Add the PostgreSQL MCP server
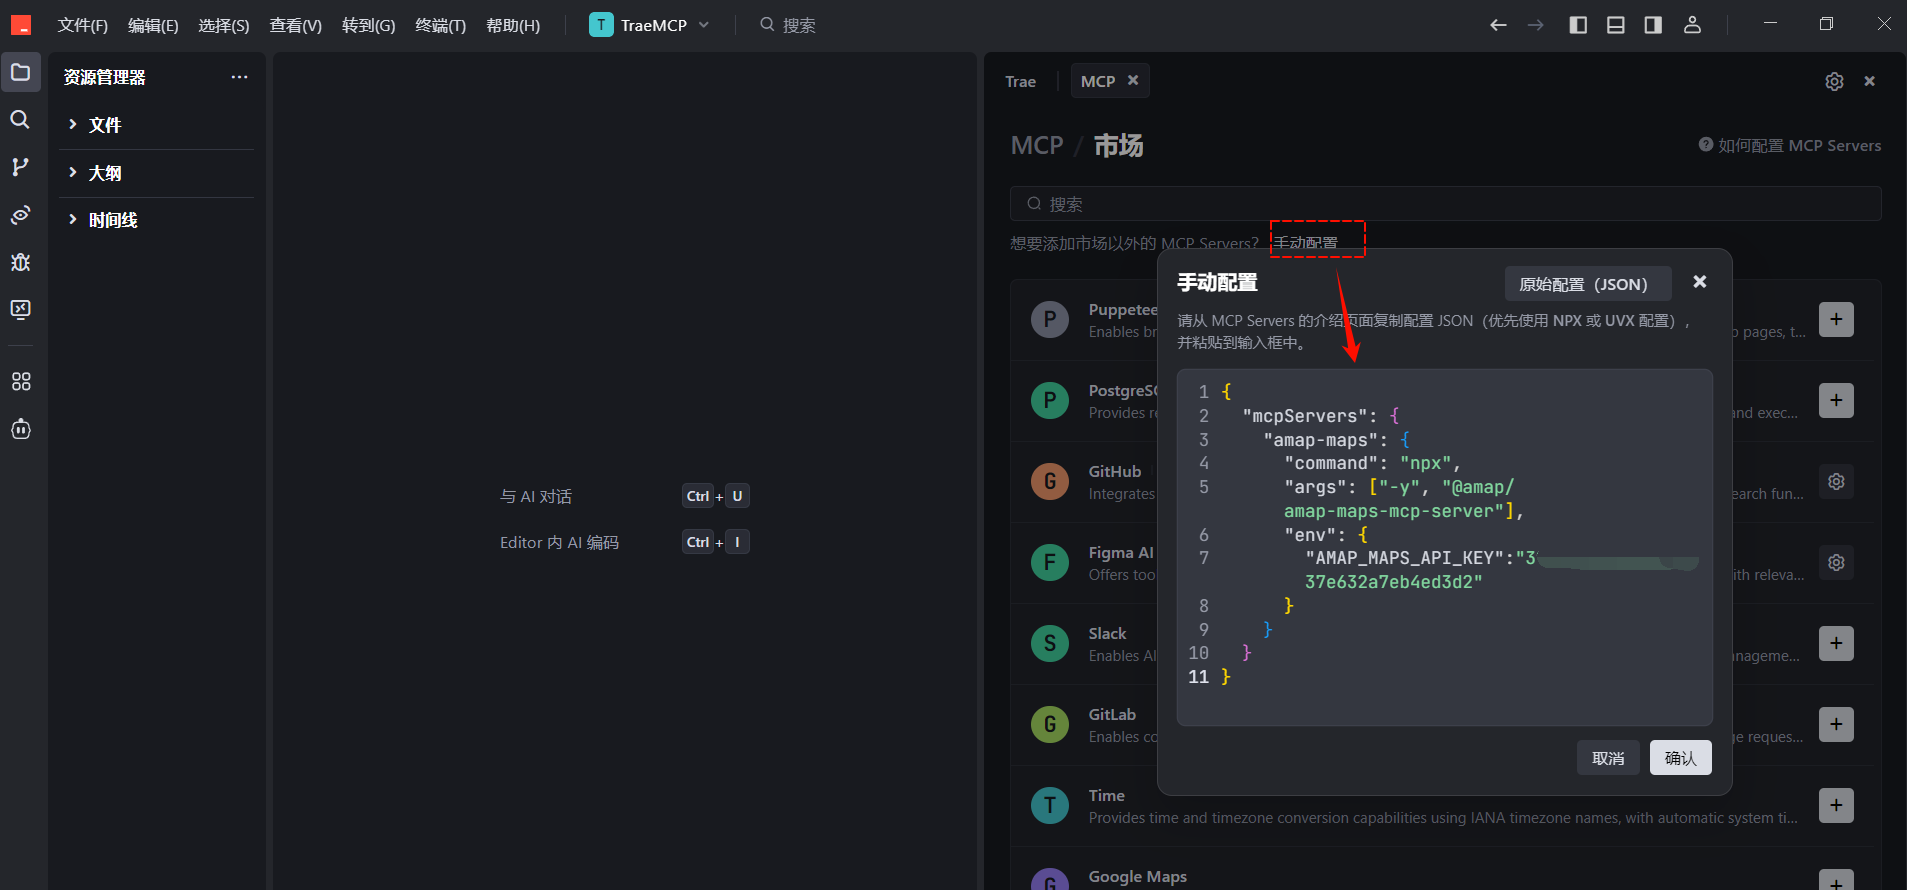The height and width of the screenshot is (890, 1907). [x=1836, y=400]
